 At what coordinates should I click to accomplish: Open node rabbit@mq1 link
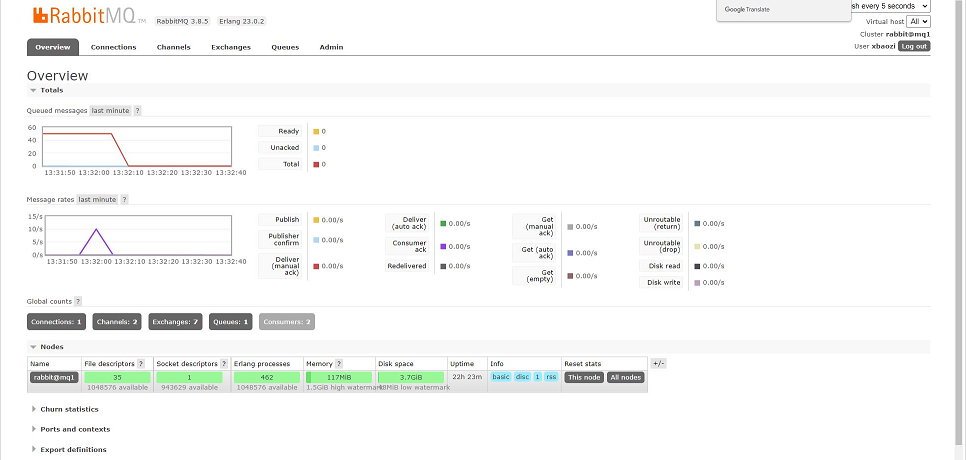click(x=54, y=377)
